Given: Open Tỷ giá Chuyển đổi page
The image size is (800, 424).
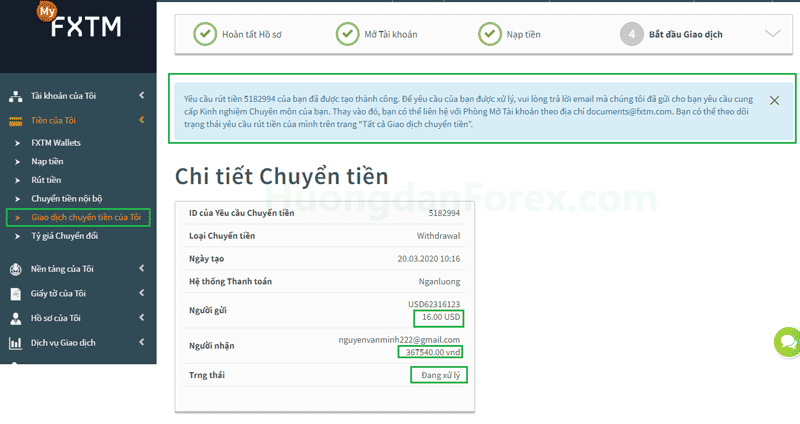Looking at the screenshot, I should pos(64,236).
